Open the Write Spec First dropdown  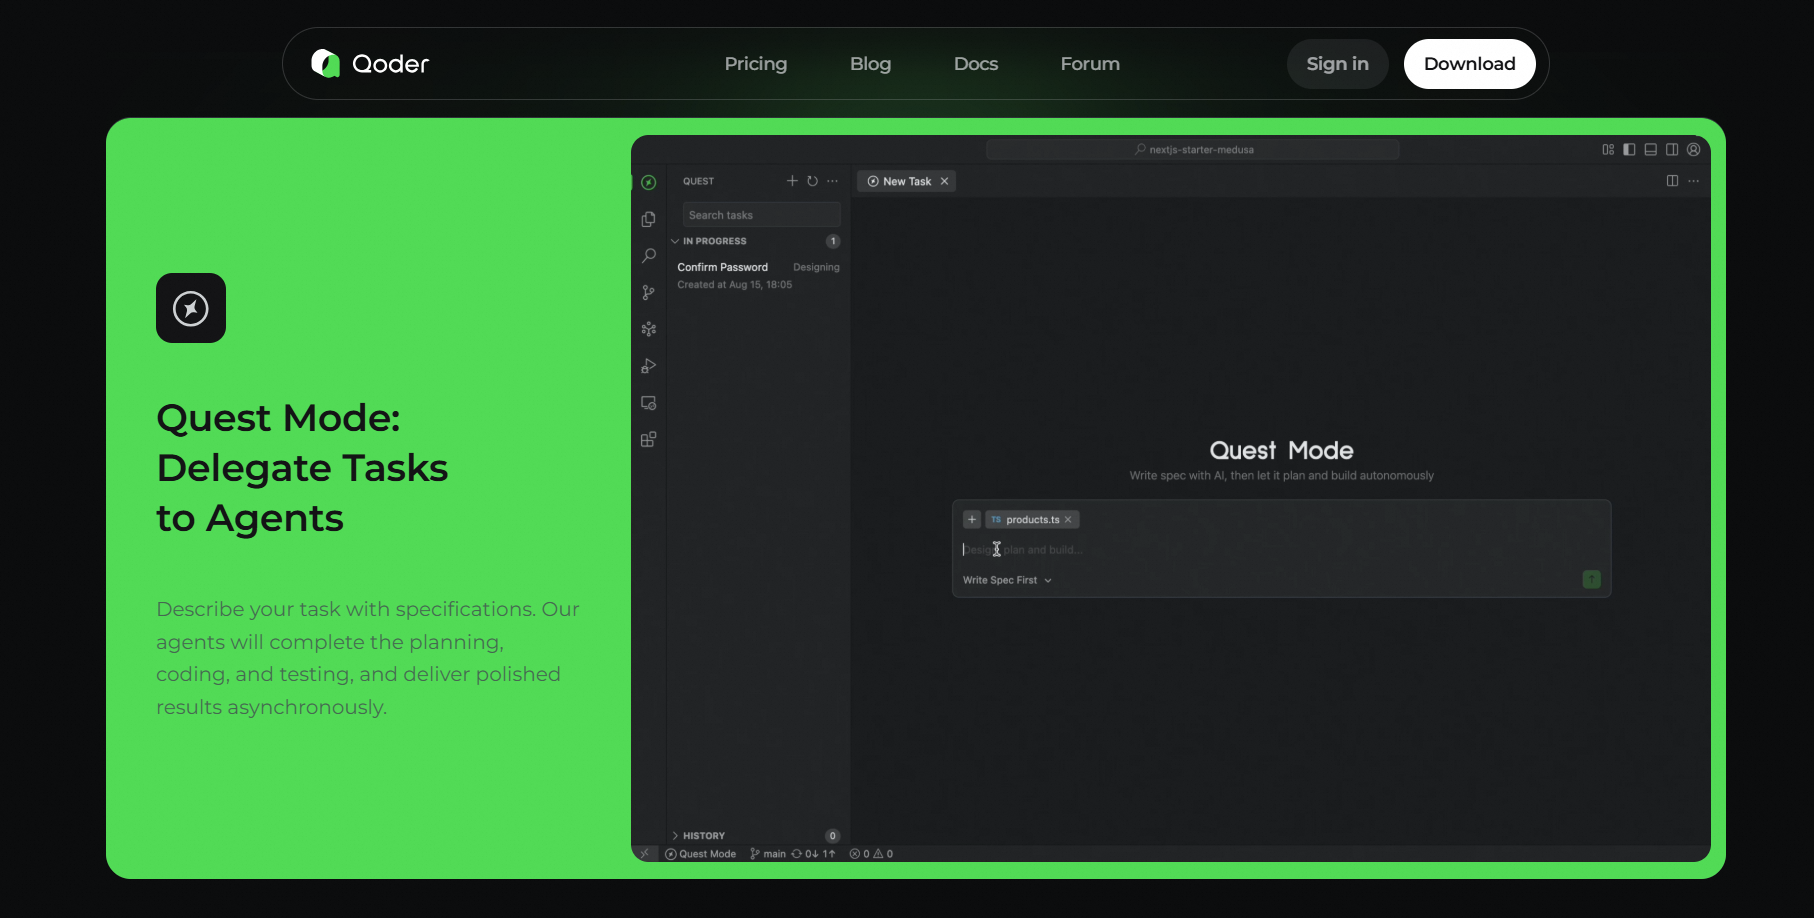click(x=1006, y=580)
